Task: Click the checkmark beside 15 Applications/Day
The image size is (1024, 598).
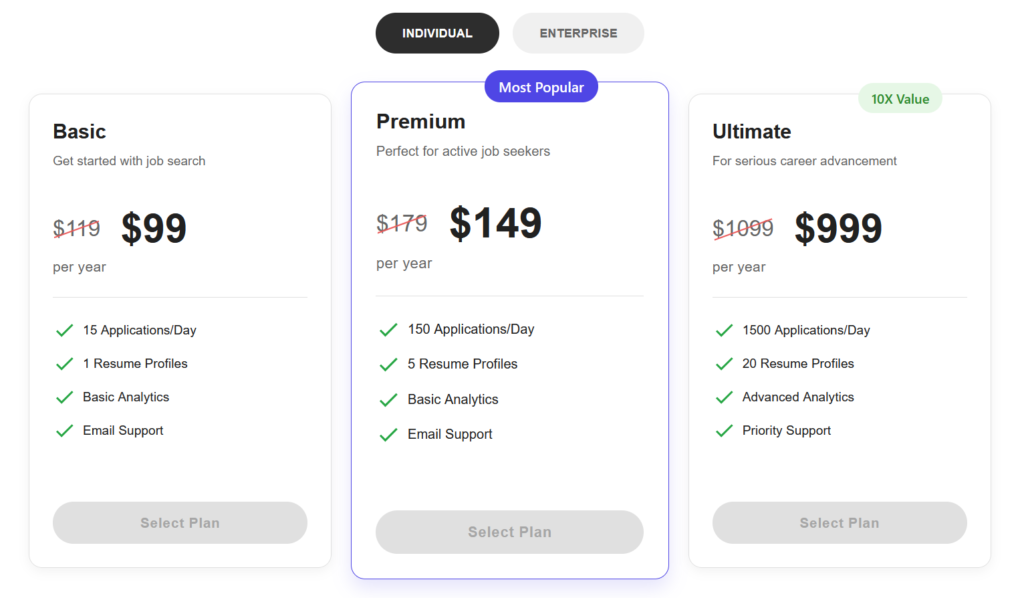Action: coord(65,330)
